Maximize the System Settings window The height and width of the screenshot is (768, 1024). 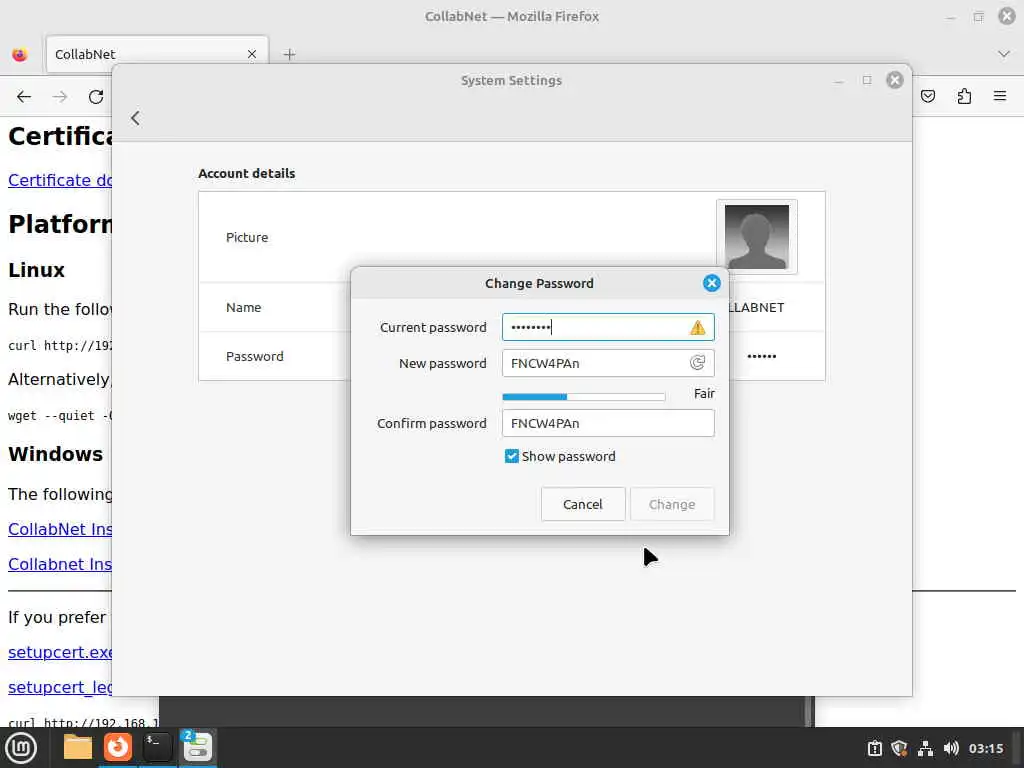tap(867, 80)
